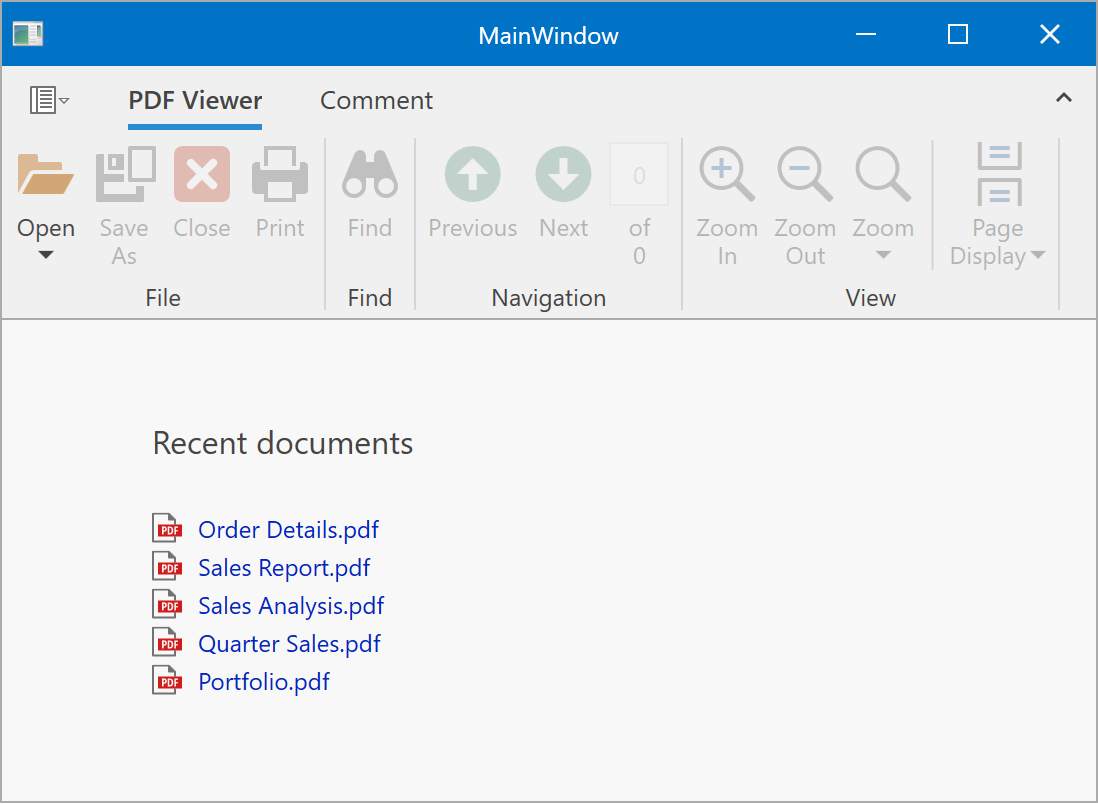The height and width of the screenshot is (804, 1098).
Task: Open Order Details.pdf from recent documents
Action: pos(288,530)
